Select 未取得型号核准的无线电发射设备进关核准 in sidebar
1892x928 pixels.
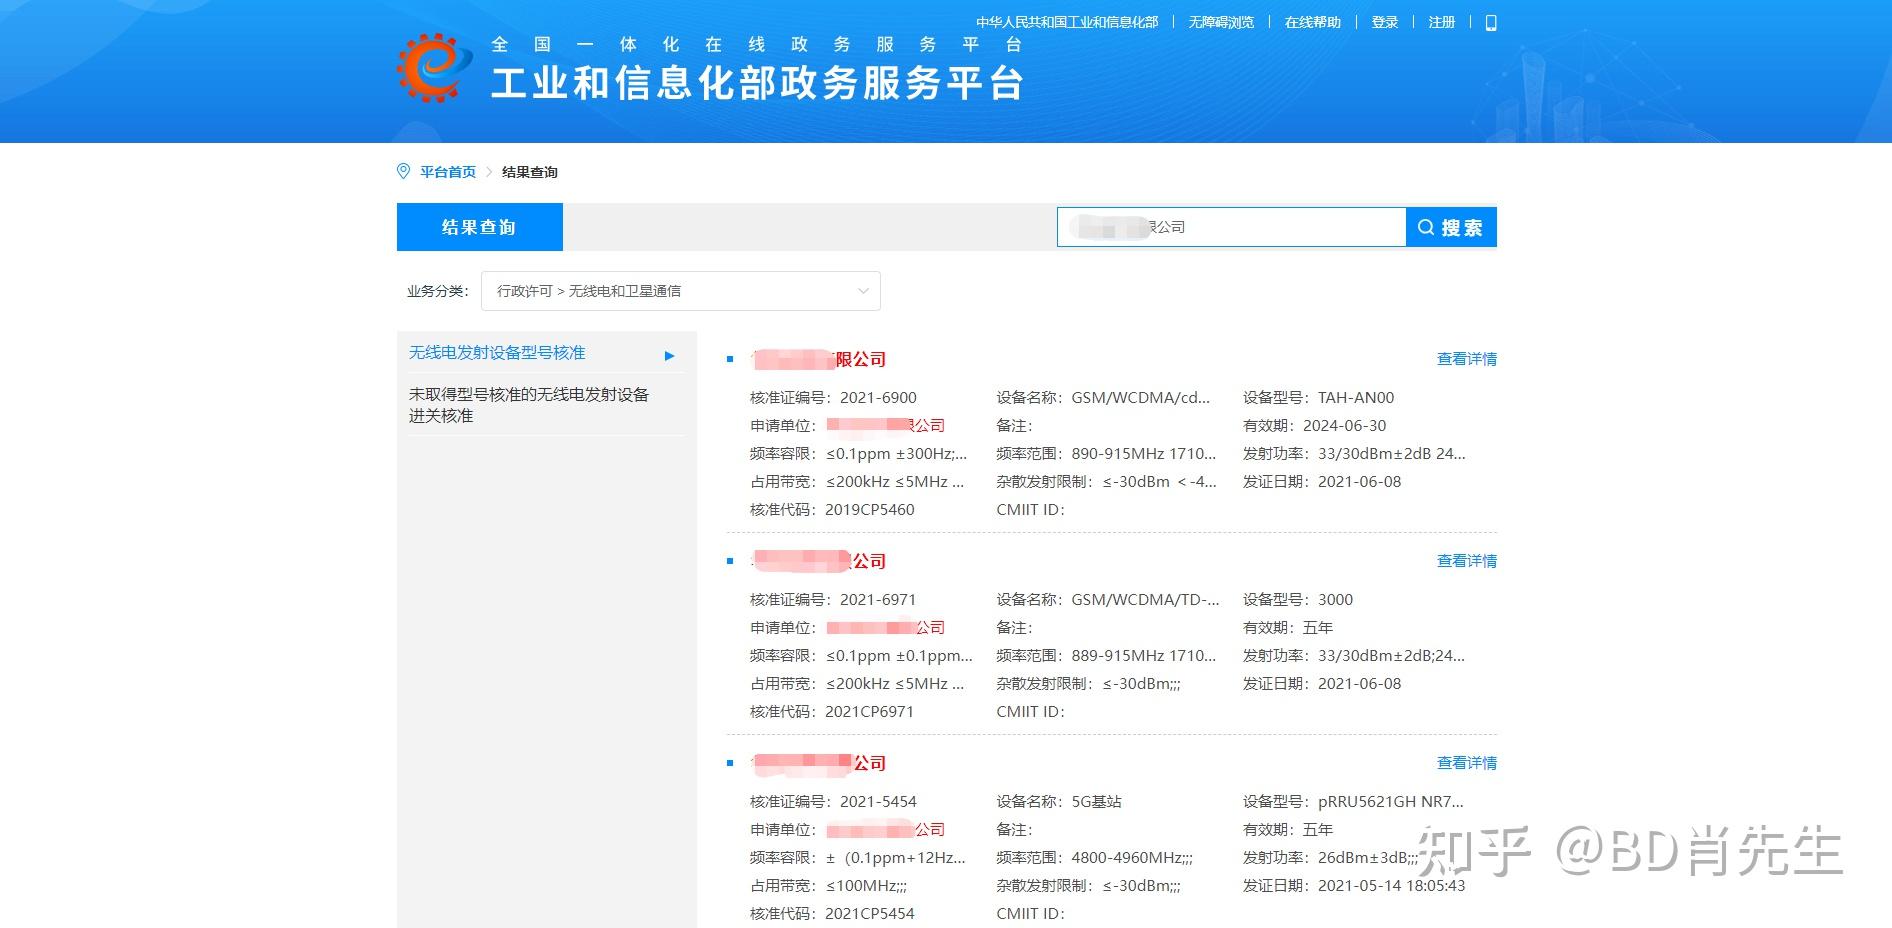[x=527, y=404]
